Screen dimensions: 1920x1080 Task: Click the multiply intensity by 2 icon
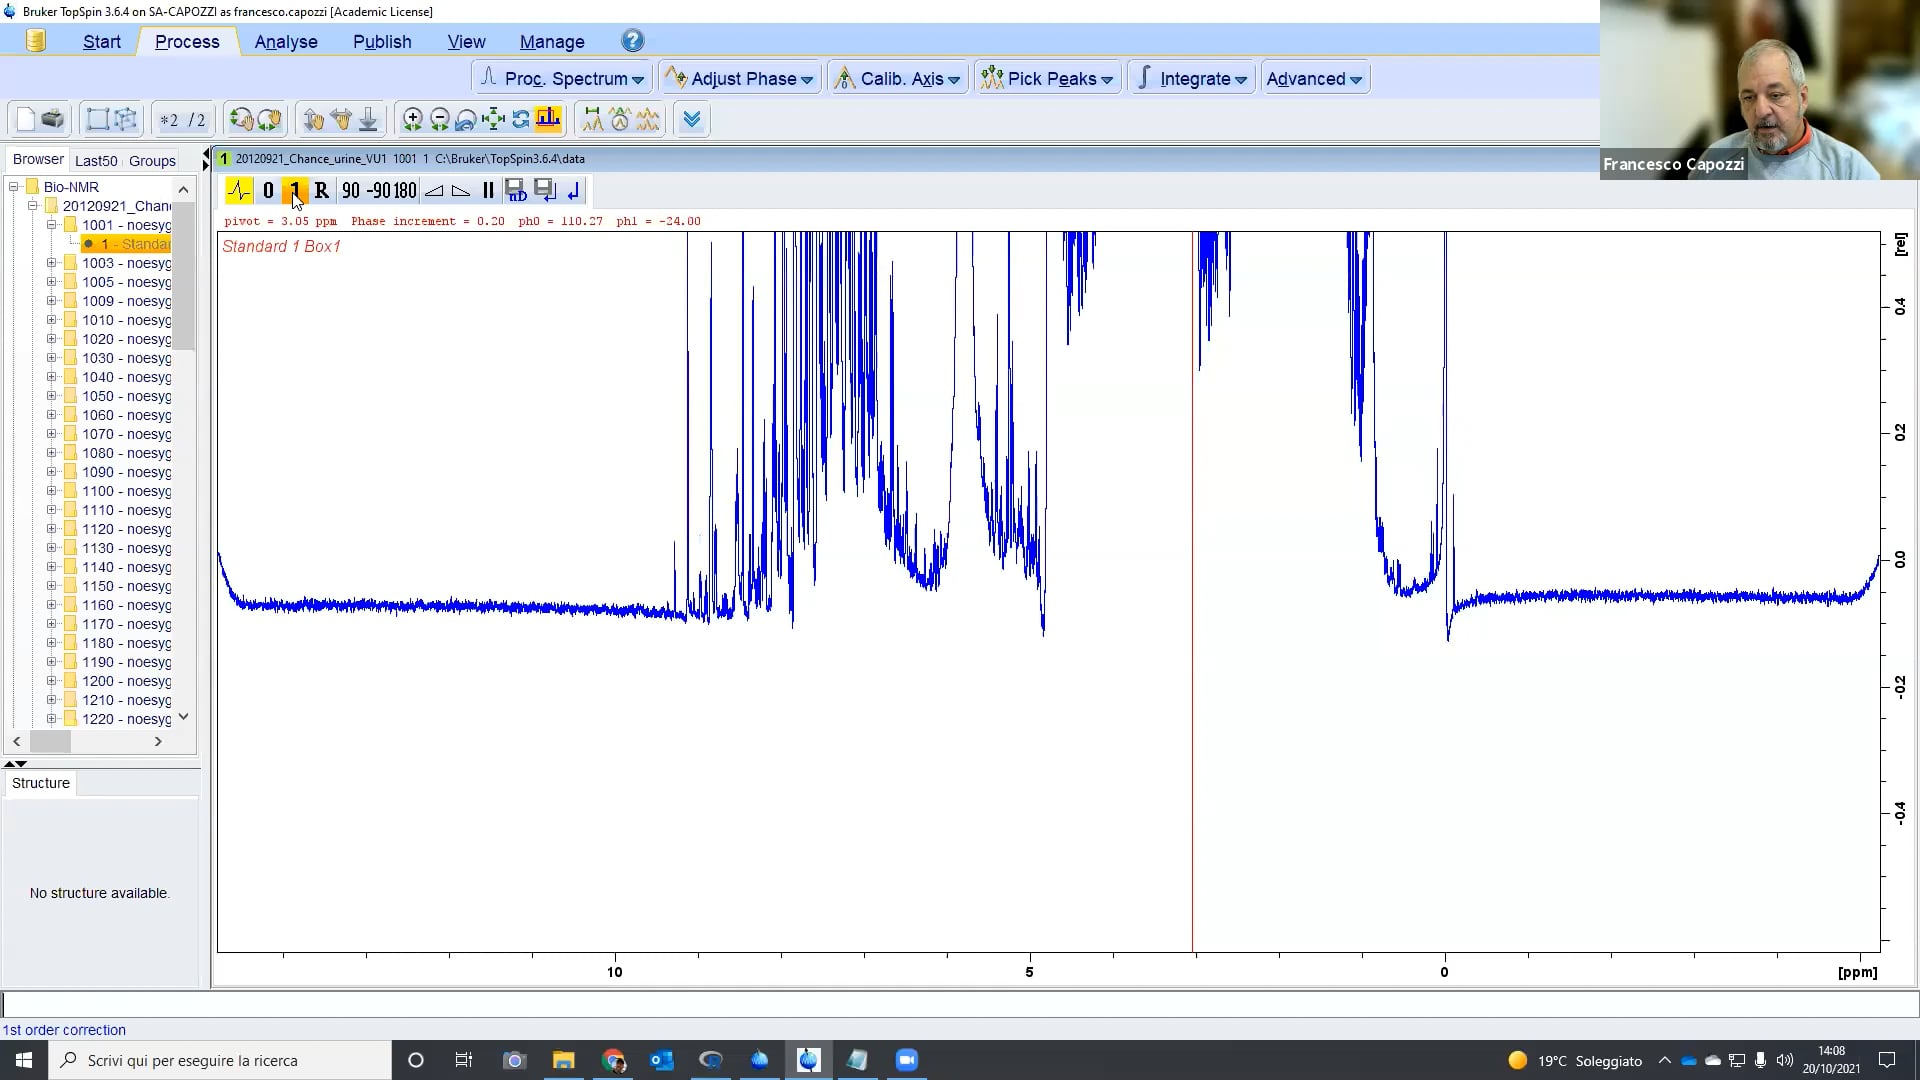click(169, 120)
